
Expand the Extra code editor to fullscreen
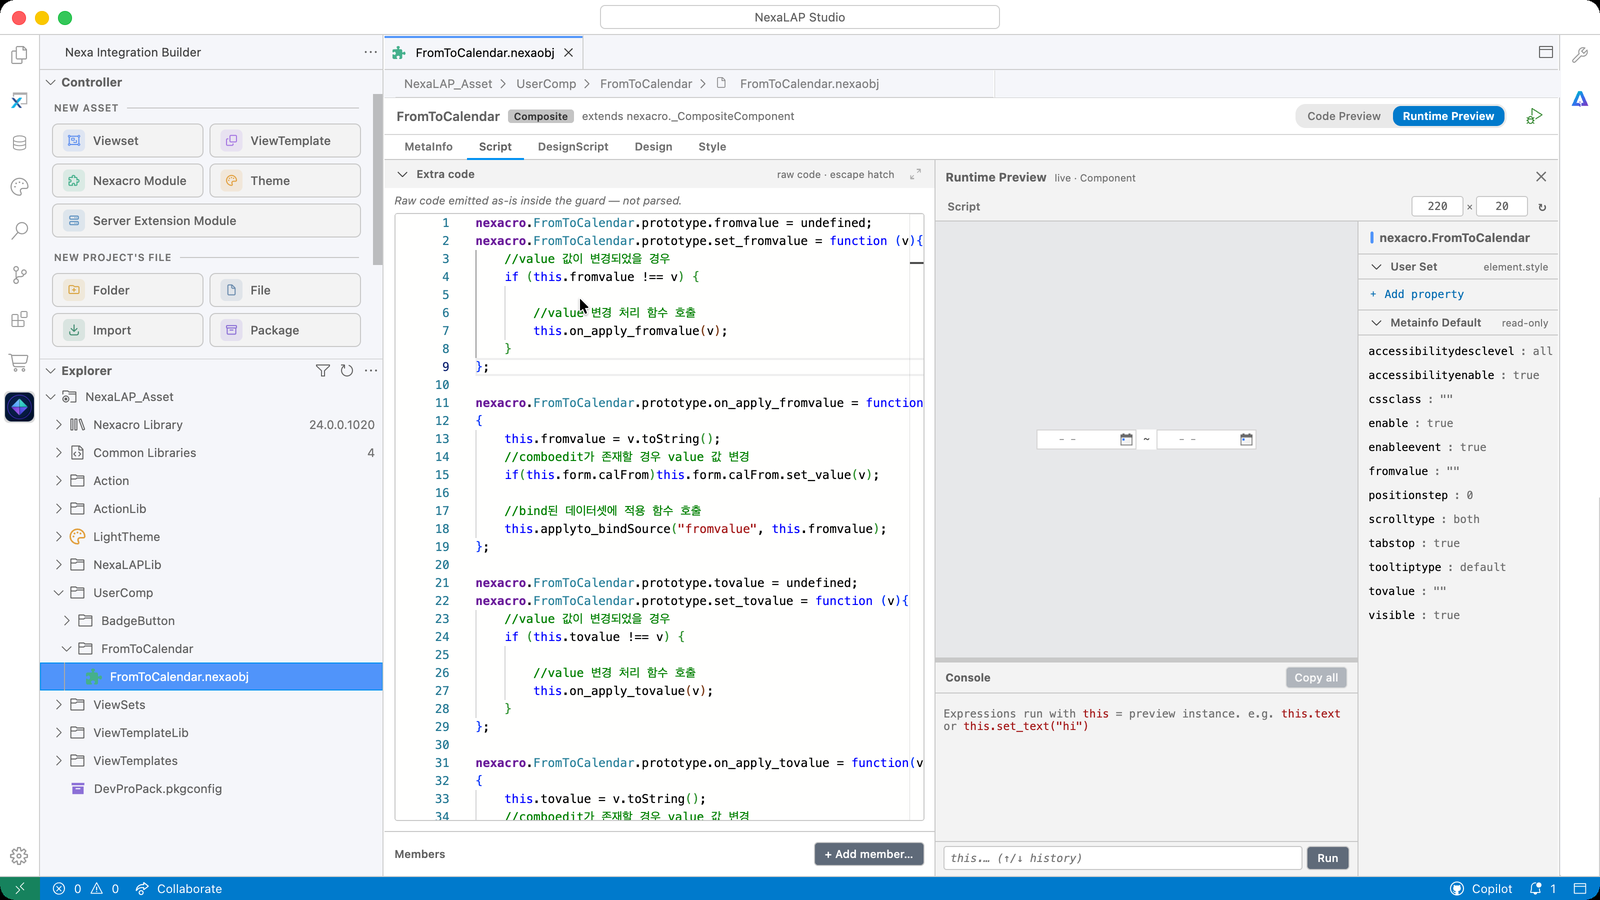point(915,174)
